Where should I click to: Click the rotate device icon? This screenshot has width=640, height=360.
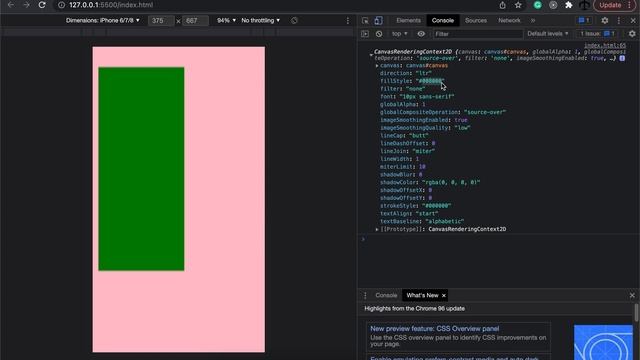pyautogui.click(x=294, y=20)
